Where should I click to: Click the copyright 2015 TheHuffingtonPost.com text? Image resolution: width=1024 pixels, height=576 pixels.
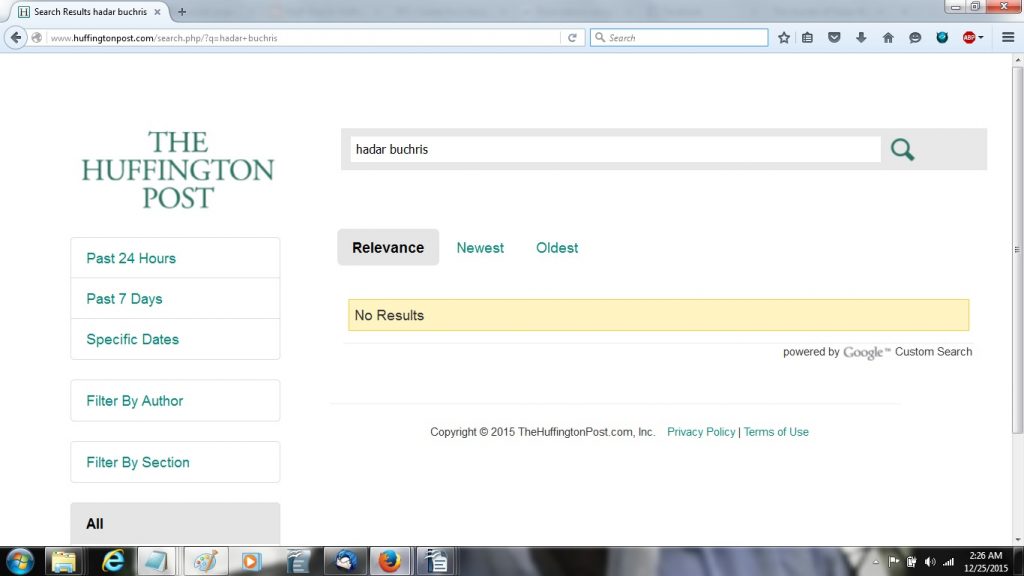click(542, 432)
